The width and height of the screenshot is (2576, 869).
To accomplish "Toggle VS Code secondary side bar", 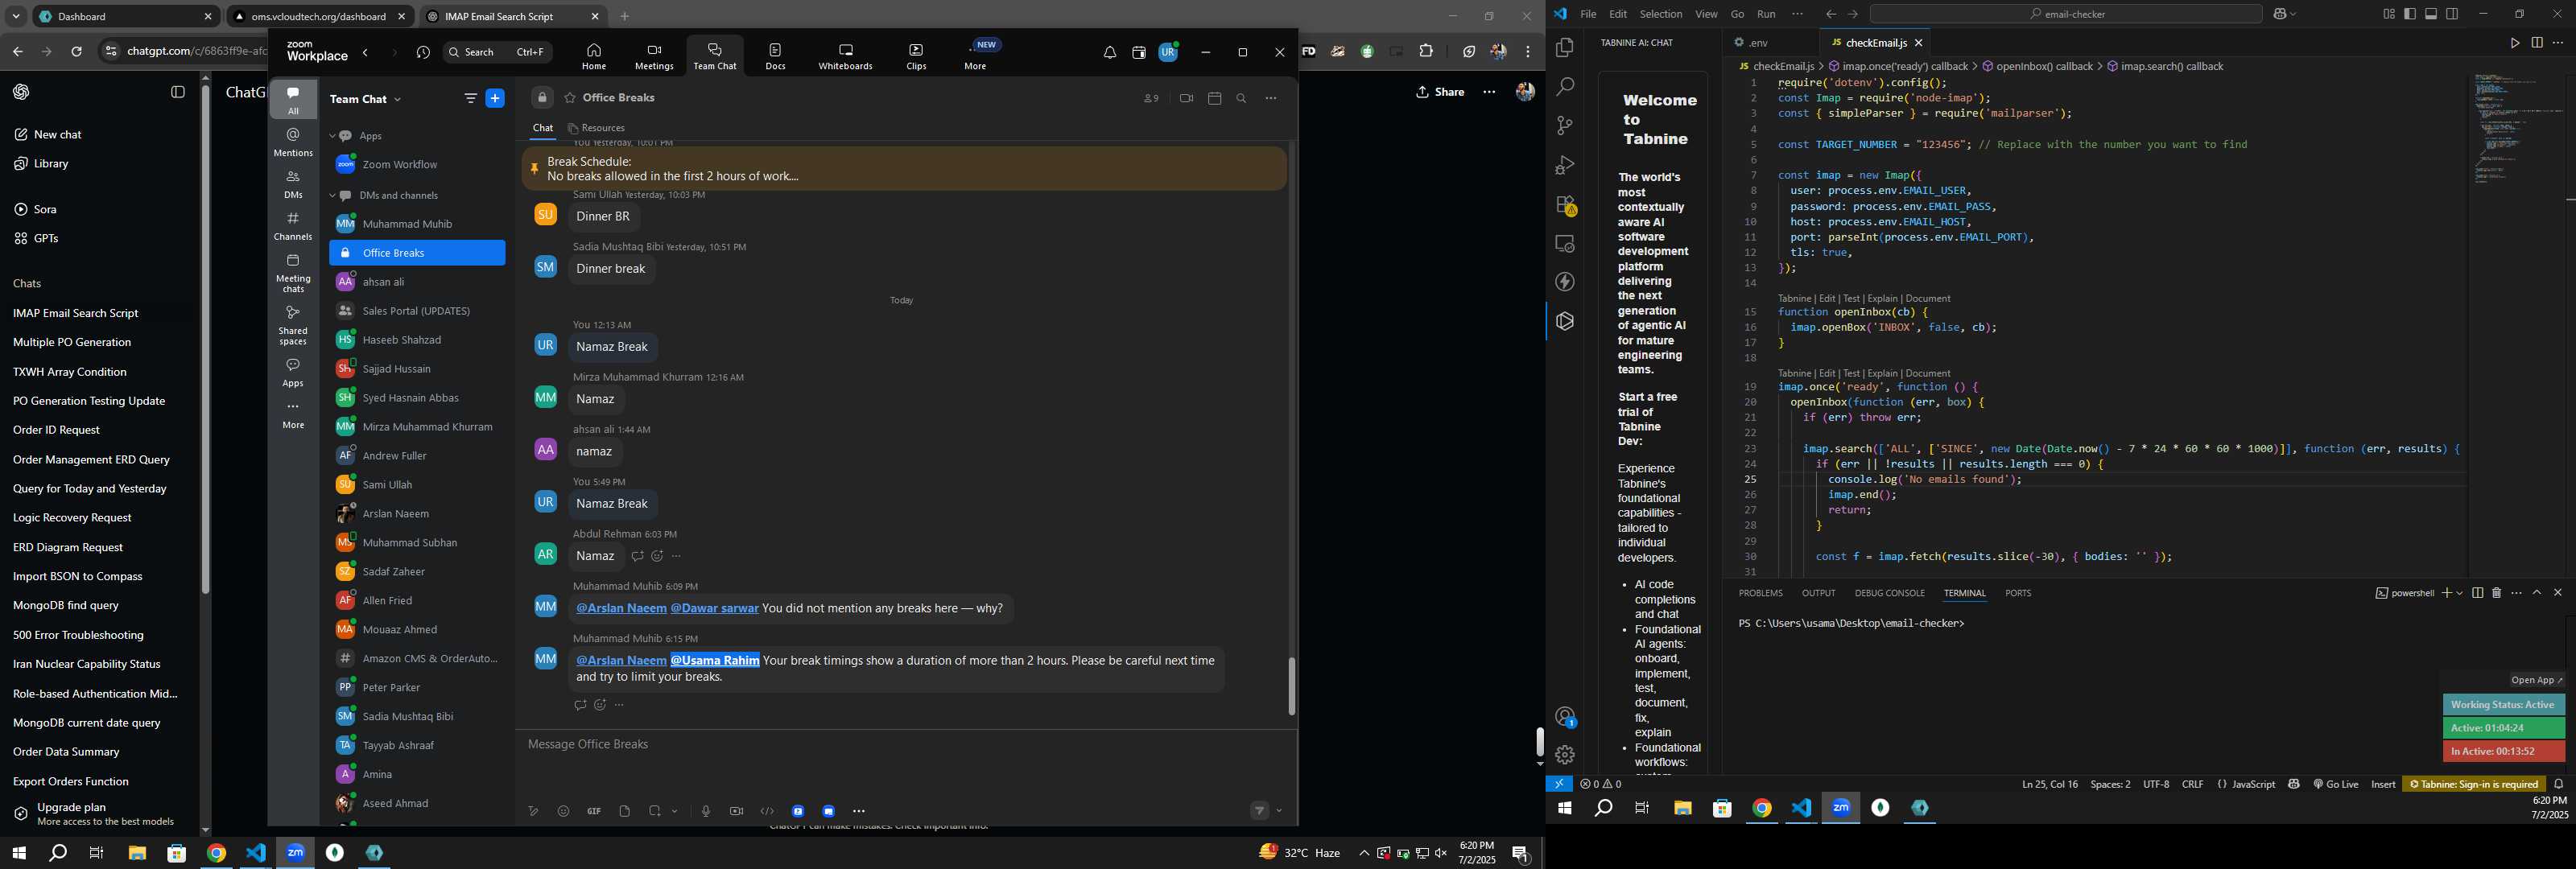I will click(x=2452, y=14).
